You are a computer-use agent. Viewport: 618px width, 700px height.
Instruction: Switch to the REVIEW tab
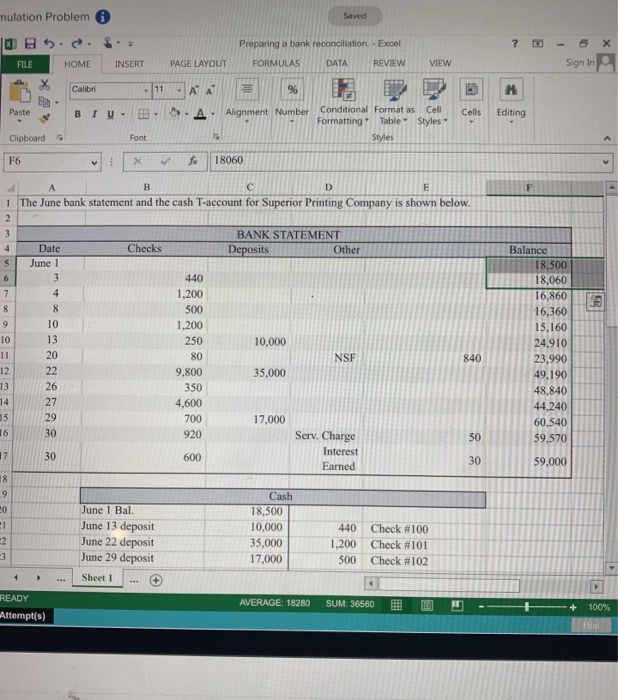(x=389, y=63)
